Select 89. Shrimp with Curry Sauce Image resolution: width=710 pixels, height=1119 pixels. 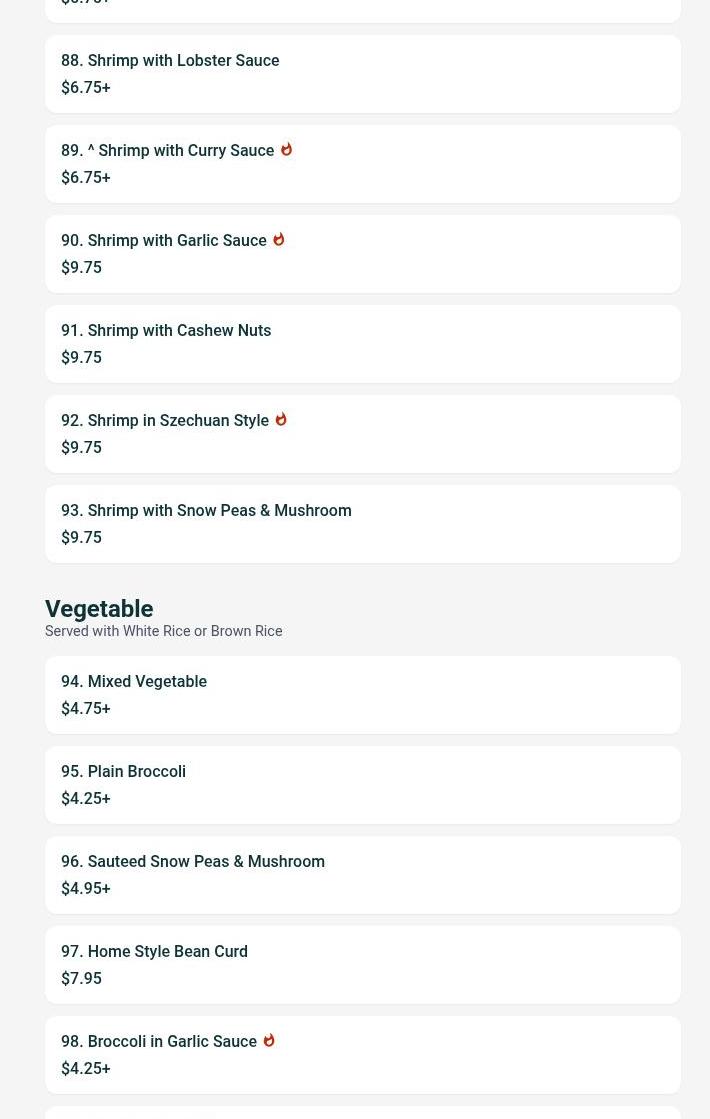[362, 164]
